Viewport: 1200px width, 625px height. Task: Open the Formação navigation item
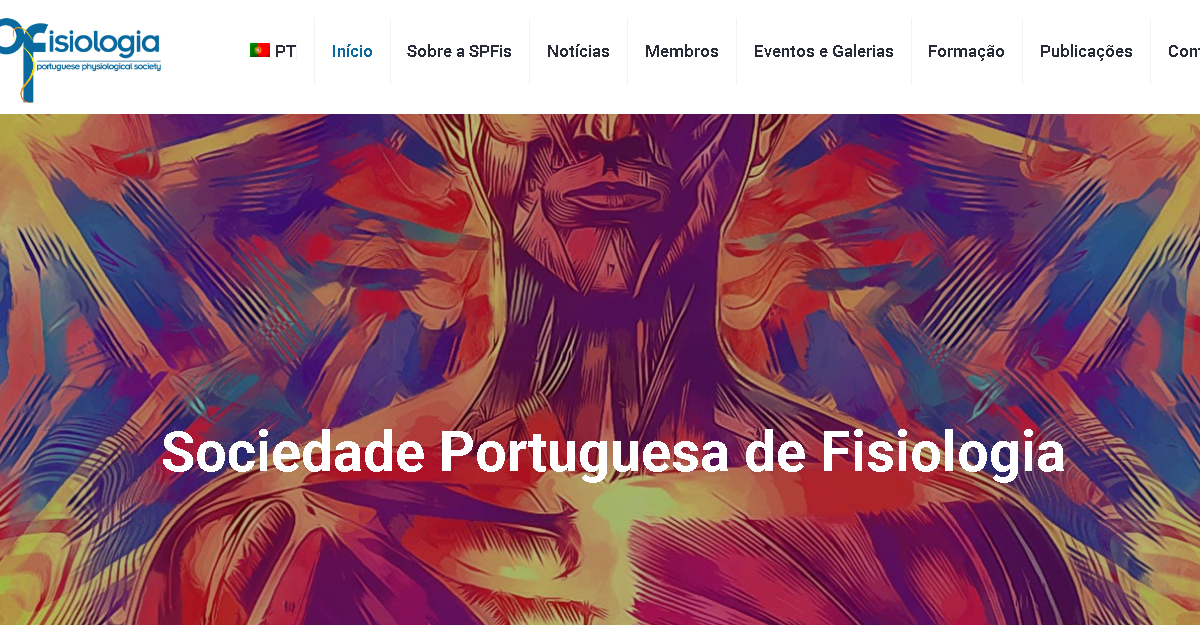[x=966, y=51]
